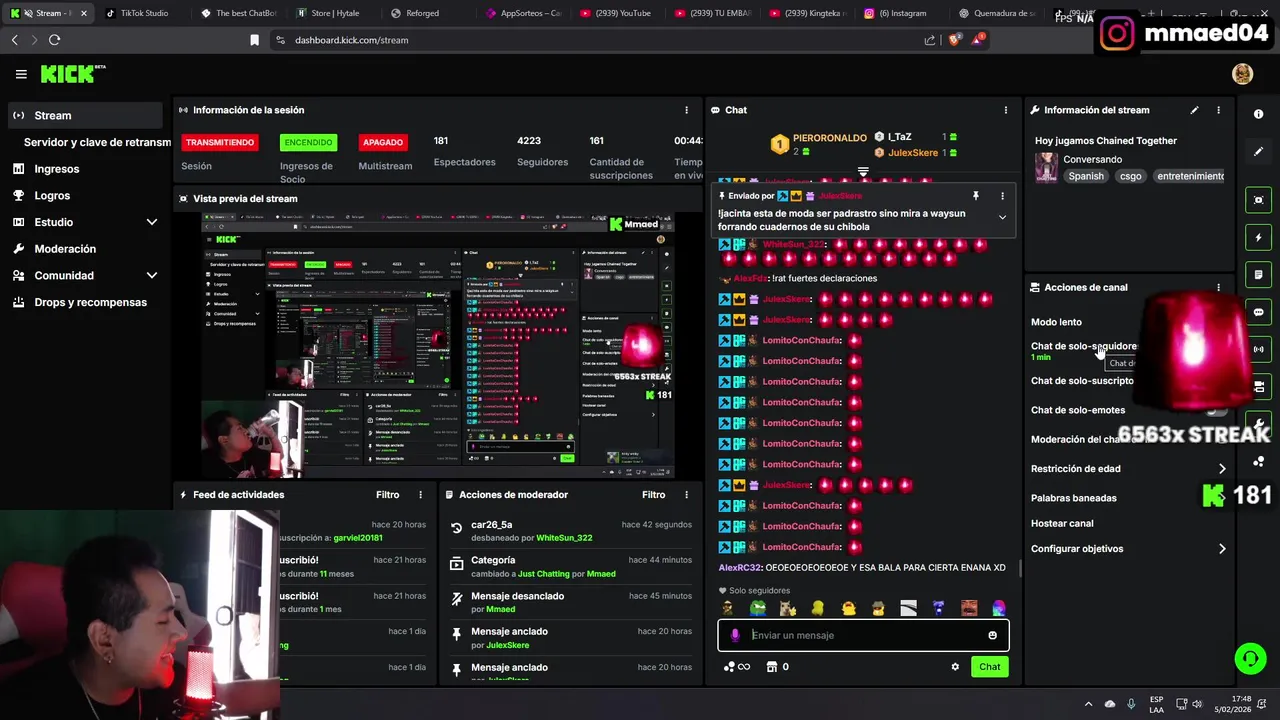Click the Kick logo in the header
This screenshot has height=720, width=1280.
pos(72,74)
